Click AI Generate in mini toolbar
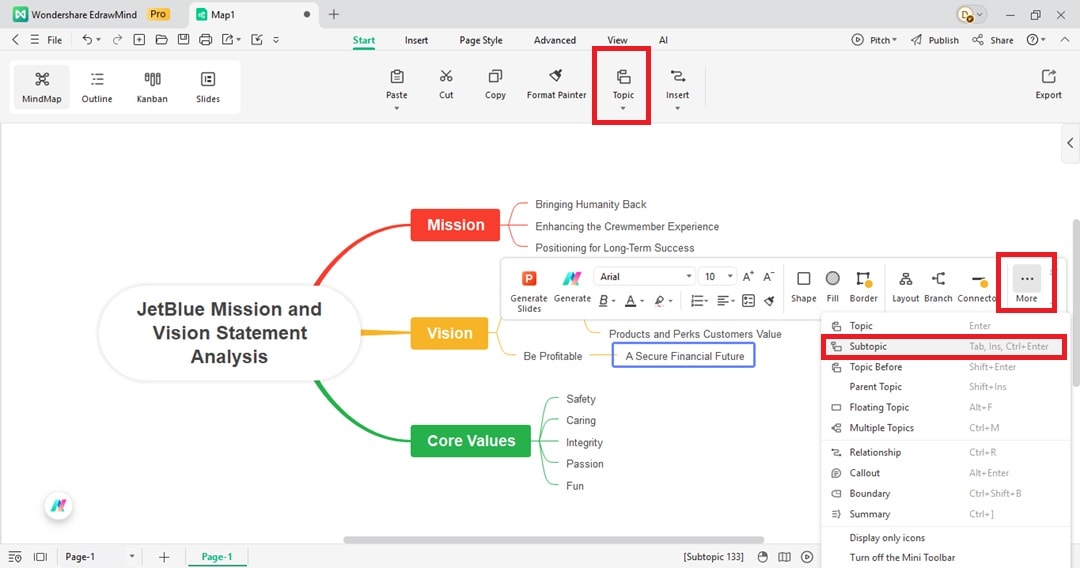The image size is (1080, 568). 572,286
